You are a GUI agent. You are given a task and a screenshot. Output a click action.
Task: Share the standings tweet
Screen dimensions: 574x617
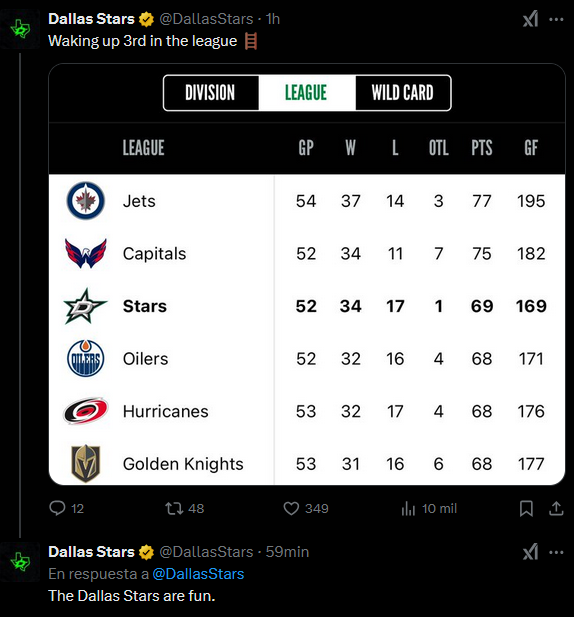(x=556, y=508)
